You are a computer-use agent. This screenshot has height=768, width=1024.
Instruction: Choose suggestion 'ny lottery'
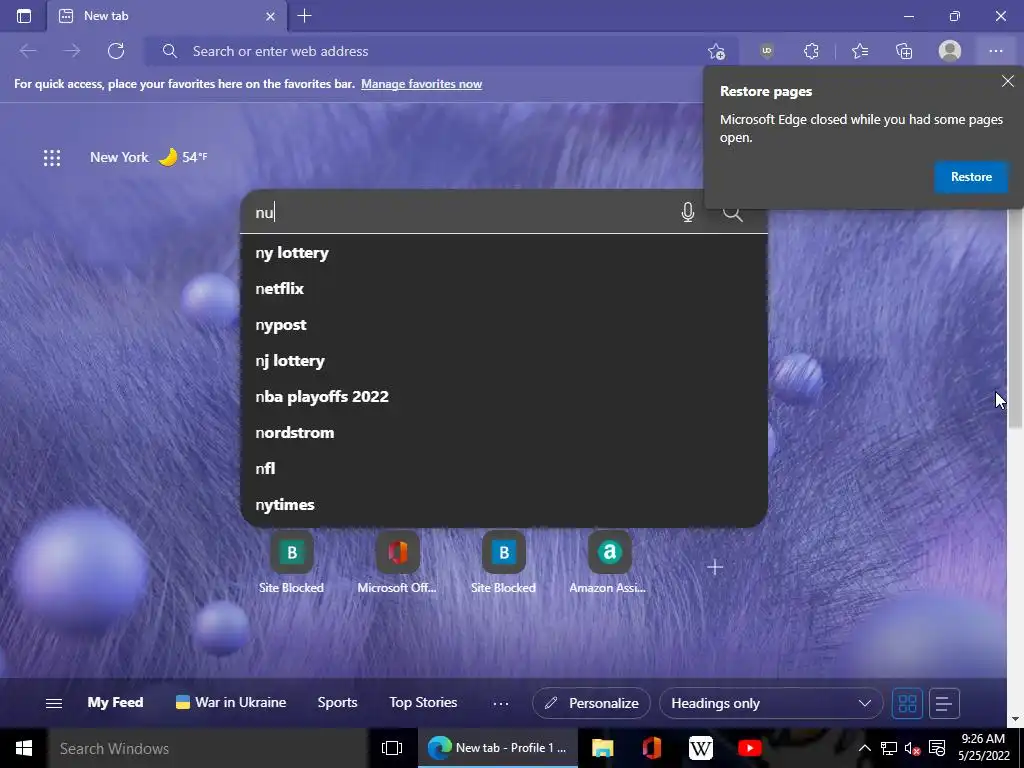coord(504,253)
